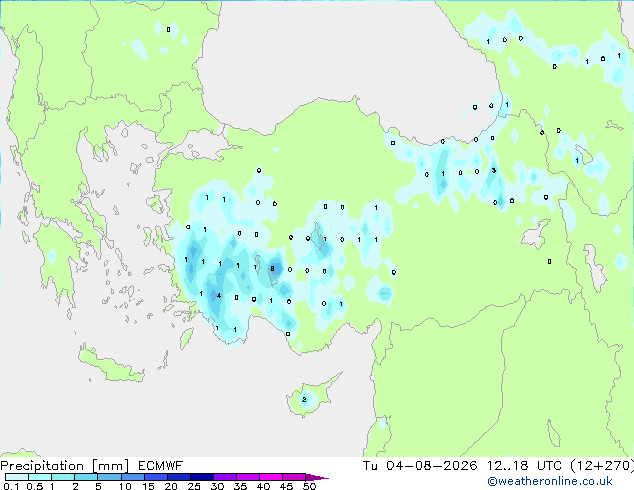Select the 30–35 mm purple legend swatch
The width and height of the screenshot is (634, 490).
pos(224,477)
